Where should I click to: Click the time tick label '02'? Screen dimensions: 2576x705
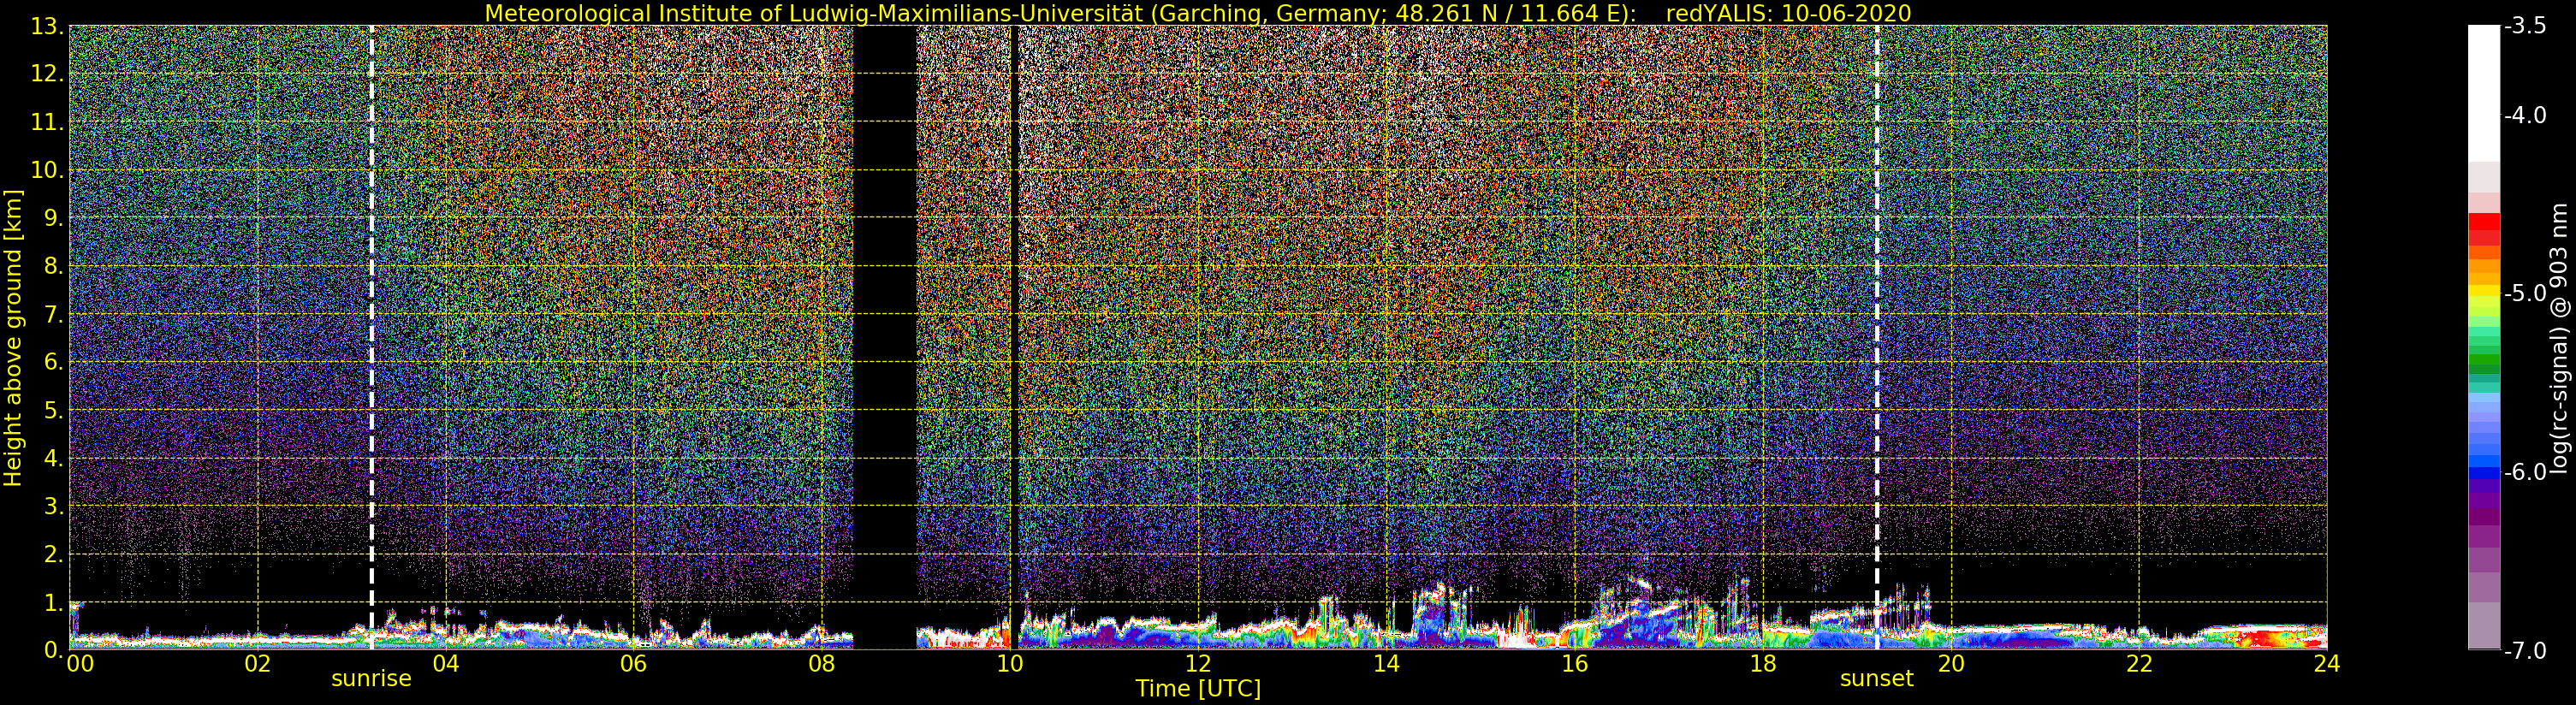point(257,663)
